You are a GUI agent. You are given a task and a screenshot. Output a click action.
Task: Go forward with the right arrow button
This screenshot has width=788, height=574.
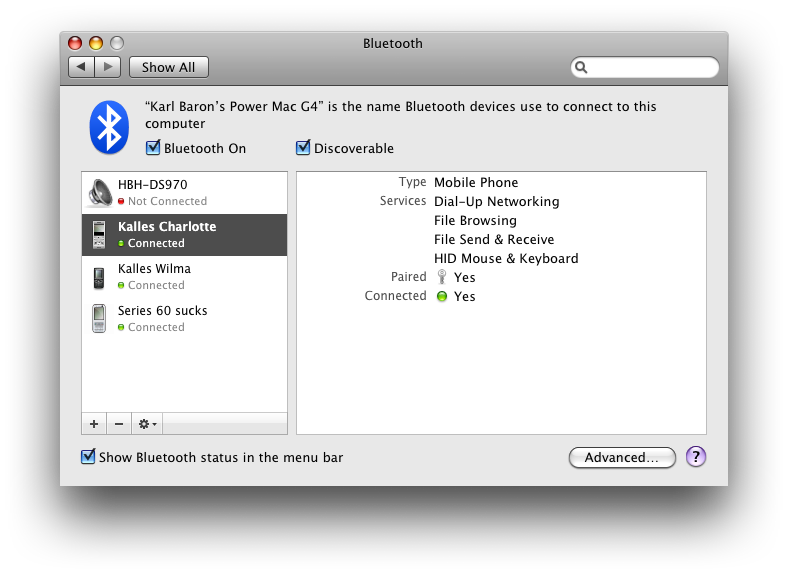(108, 67)
